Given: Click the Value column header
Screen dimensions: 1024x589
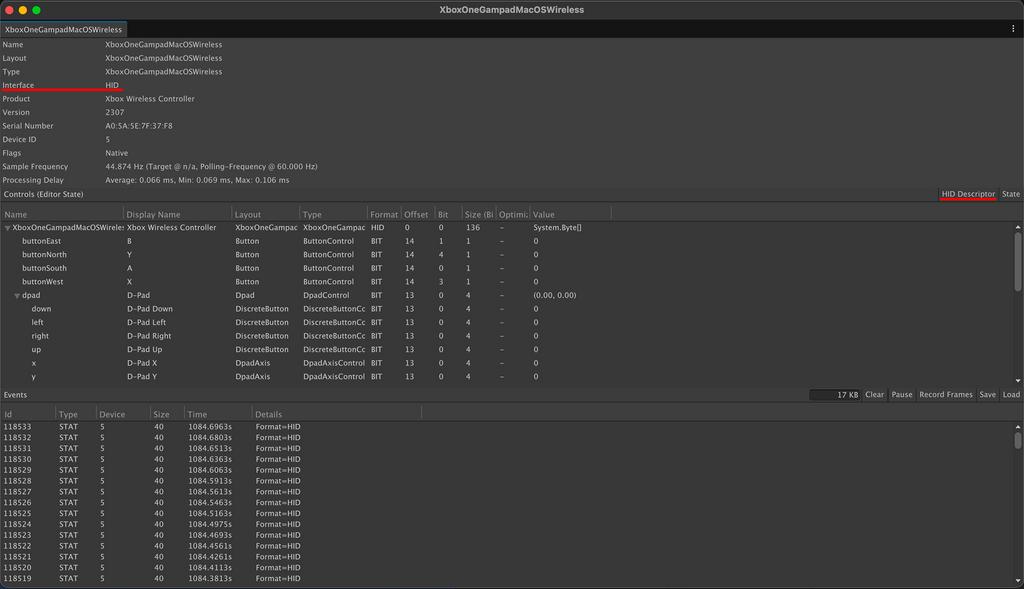Looking at the screenshot, I should point(570,214).
